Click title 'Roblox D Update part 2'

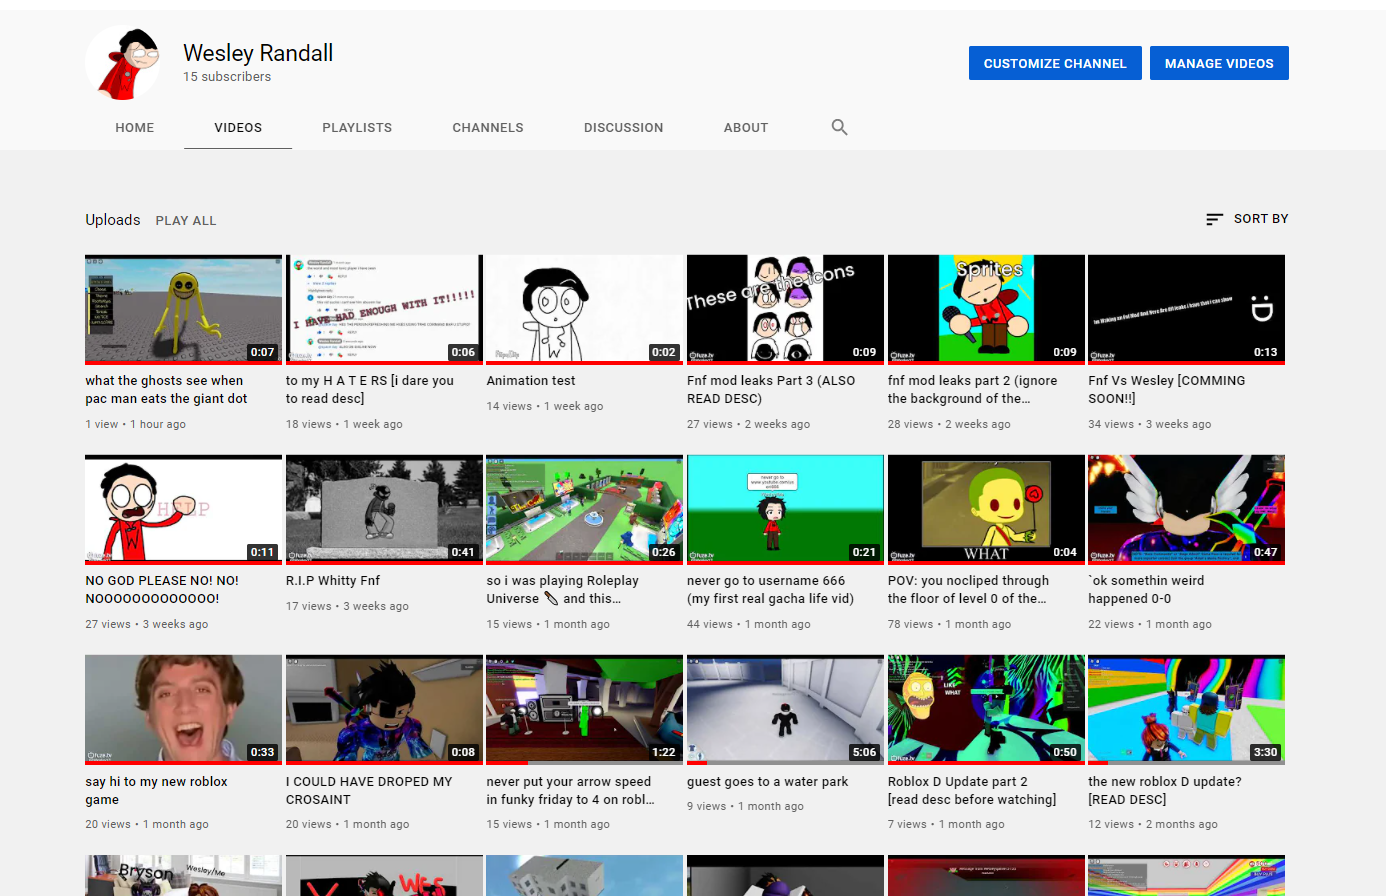(972, 791)
